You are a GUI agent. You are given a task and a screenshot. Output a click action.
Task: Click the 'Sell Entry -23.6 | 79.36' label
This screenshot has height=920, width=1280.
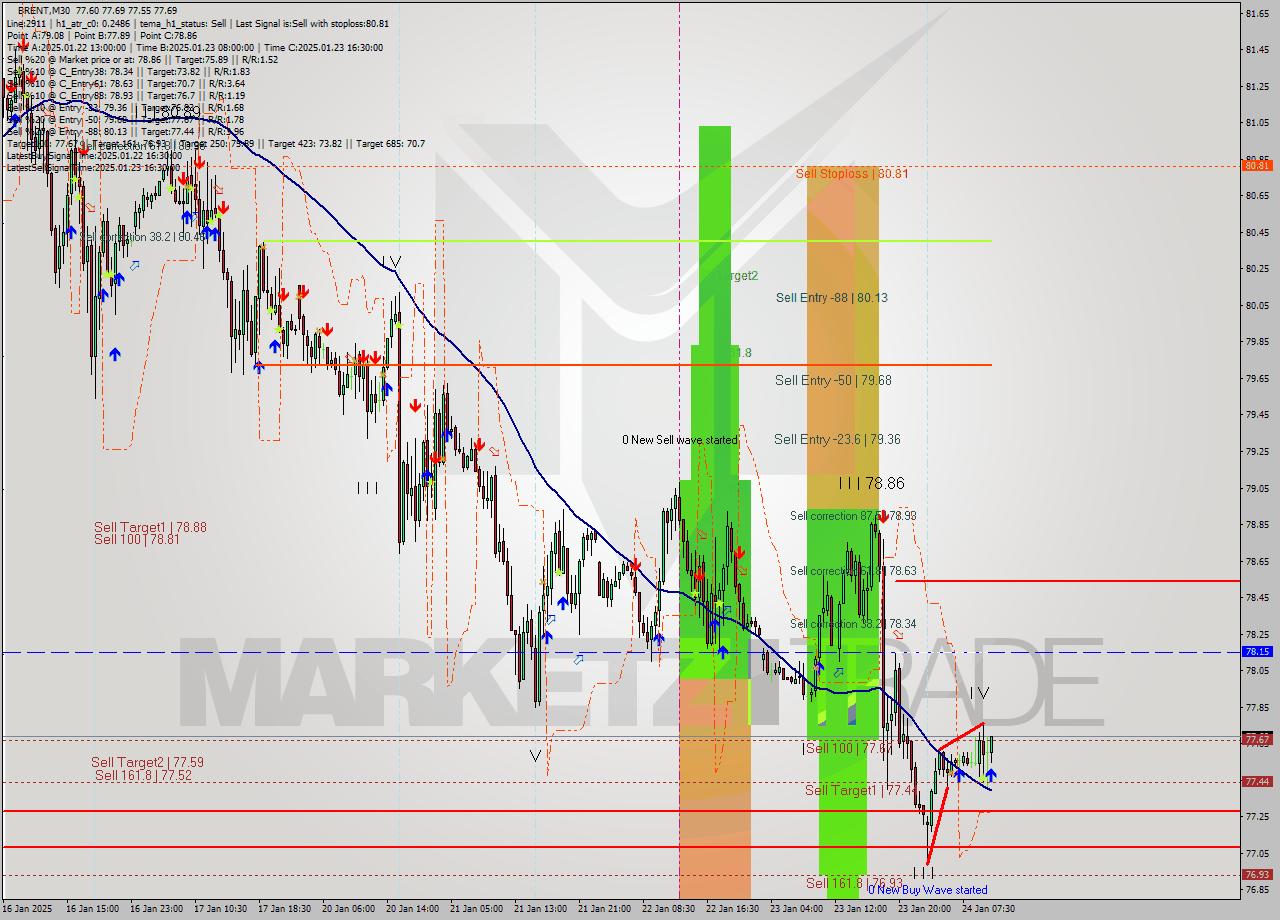click(837, 439)
